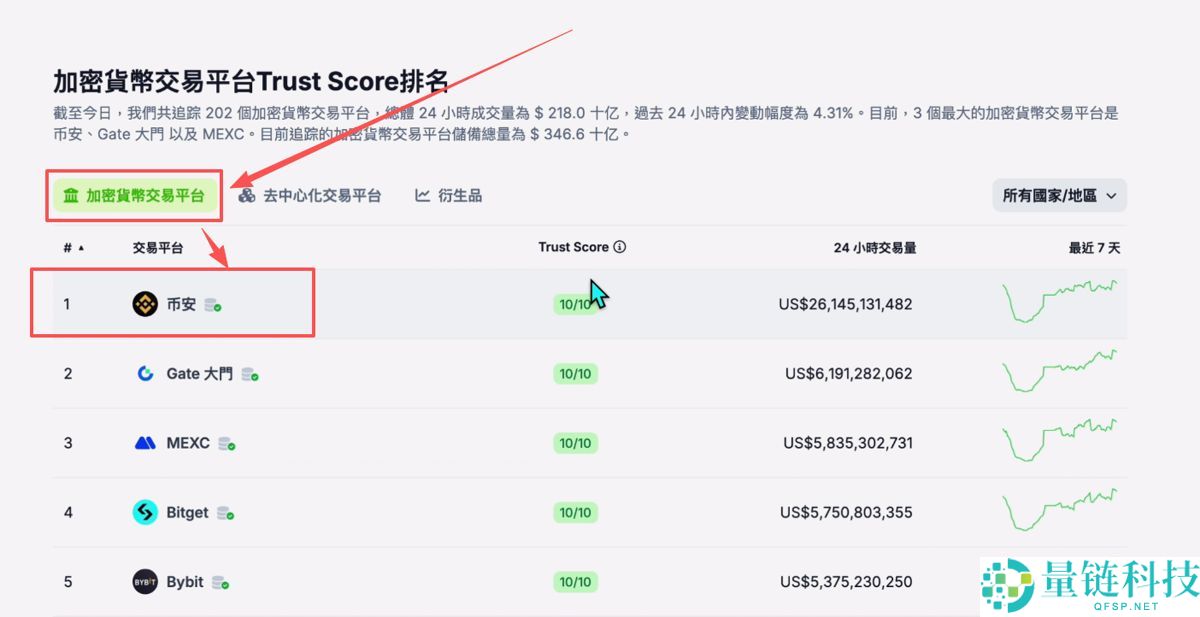Click the Trust Score info icon
The image size is (1200, 617).
click(x=620, y=247)
